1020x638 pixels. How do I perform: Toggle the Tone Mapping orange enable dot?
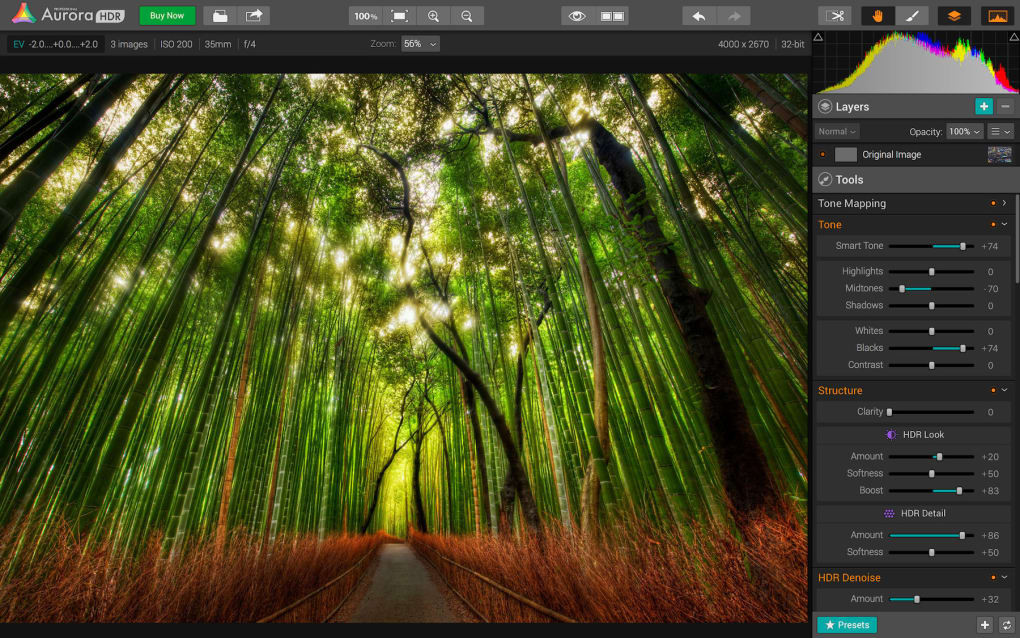[x=993, y=204]
